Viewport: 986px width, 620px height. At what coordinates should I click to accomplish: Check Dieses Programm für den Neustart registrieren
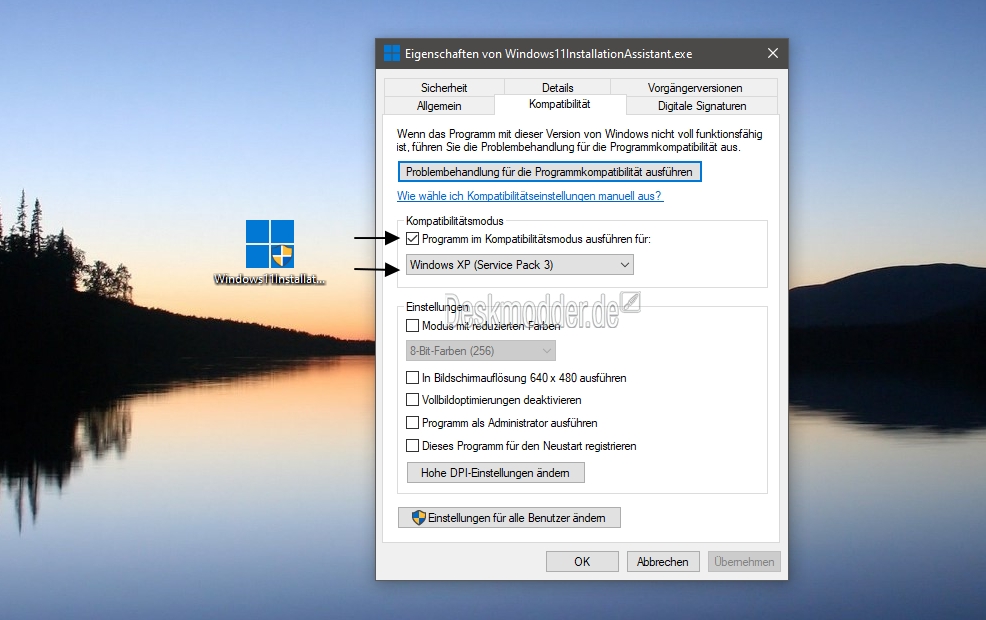click(413, 446)
